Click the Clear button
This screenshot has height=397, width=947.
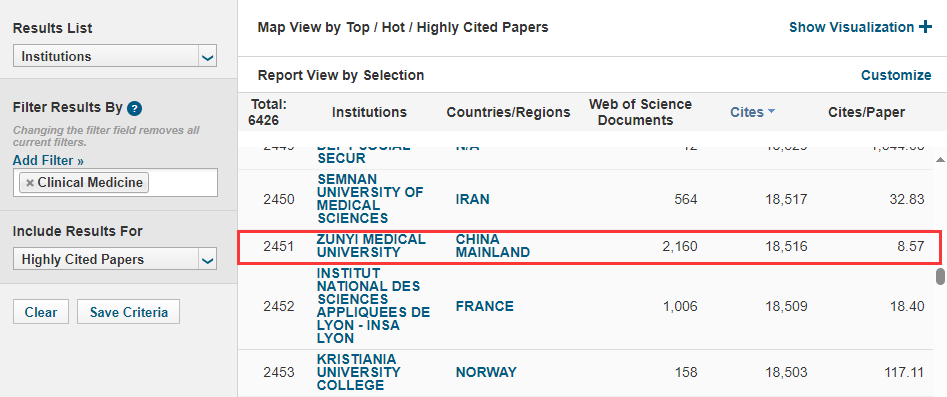(x=41, y=312)
